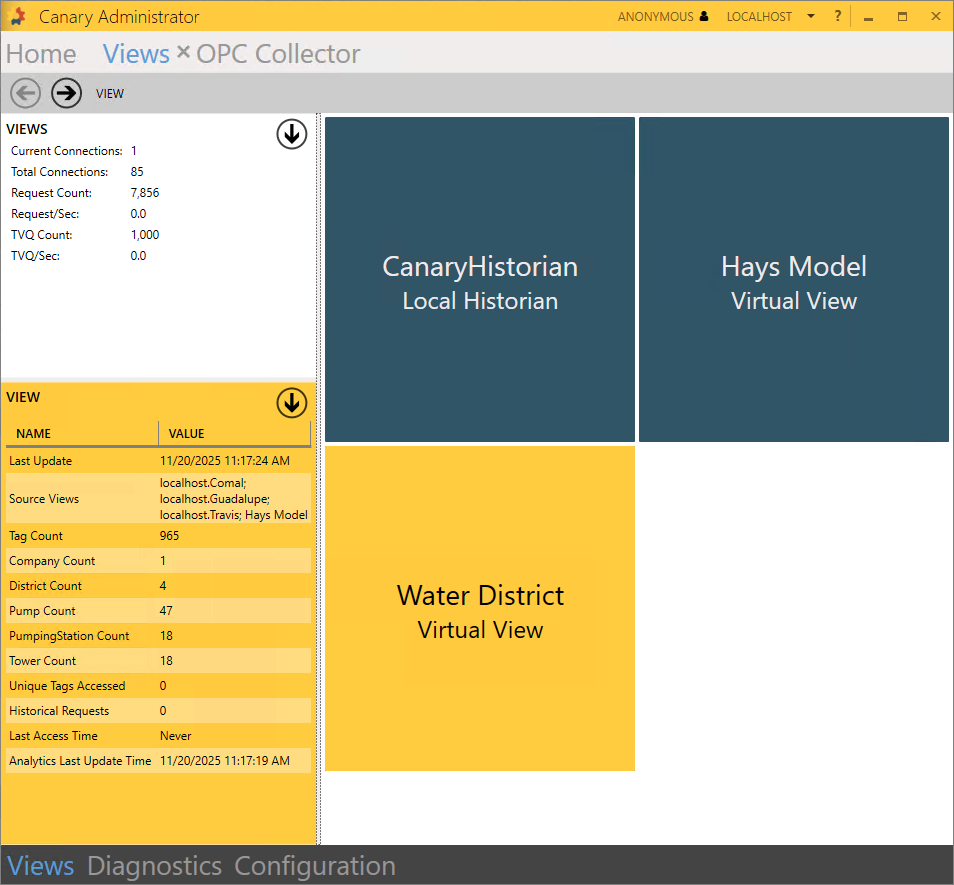Click the back arrow navigation icon
This screenshot has width=954, height=885.
[26, 93]
